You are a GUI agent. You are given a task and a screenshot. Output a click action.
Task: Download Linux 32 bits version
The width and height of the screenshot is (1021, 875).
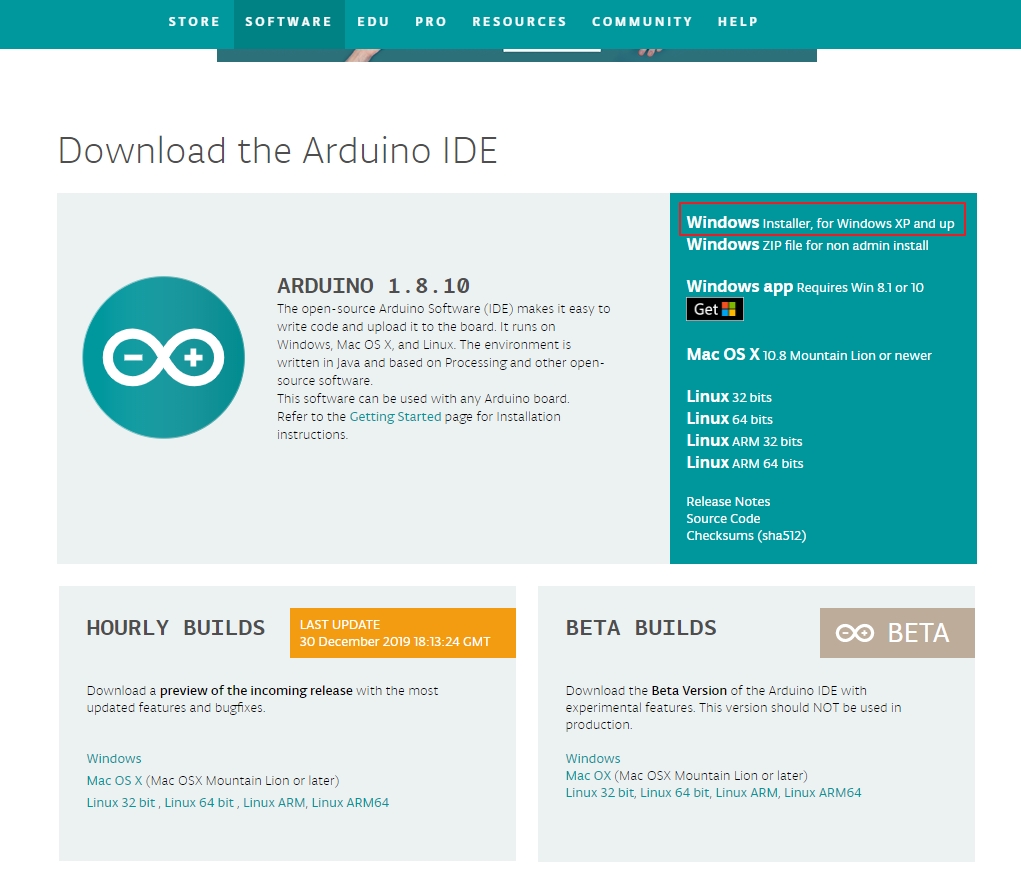729,396
